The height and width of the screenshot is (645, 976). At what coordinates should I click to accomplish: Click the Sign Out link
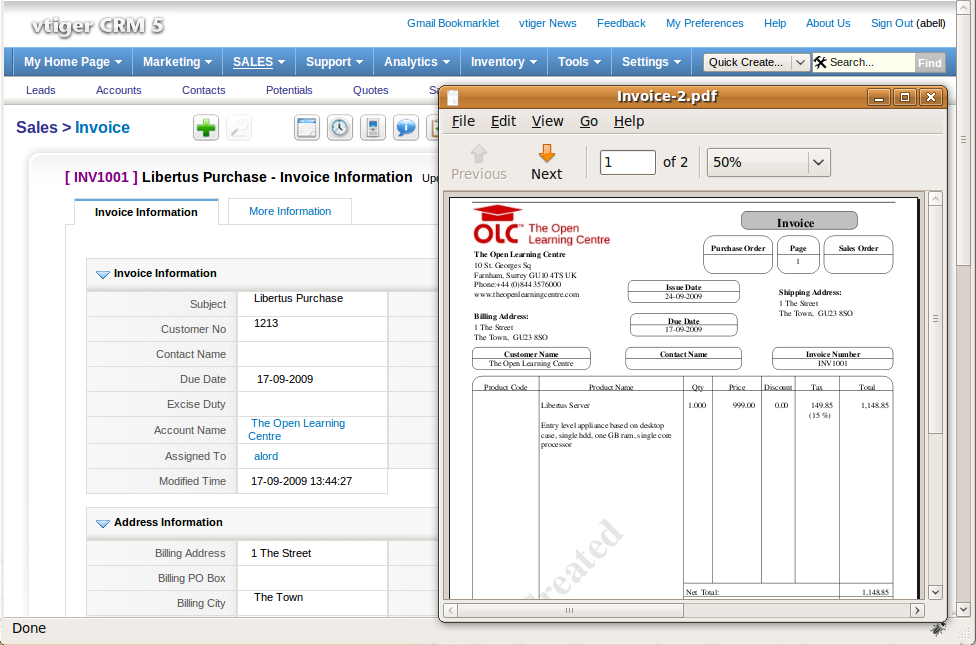pos(892,23)
